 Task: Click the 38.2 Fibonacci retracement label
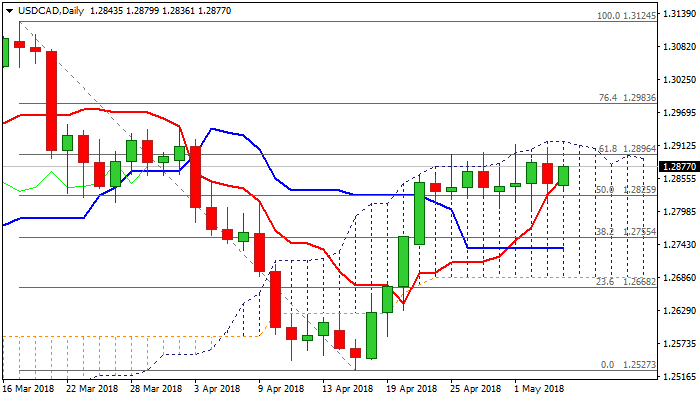coord(627,231)
